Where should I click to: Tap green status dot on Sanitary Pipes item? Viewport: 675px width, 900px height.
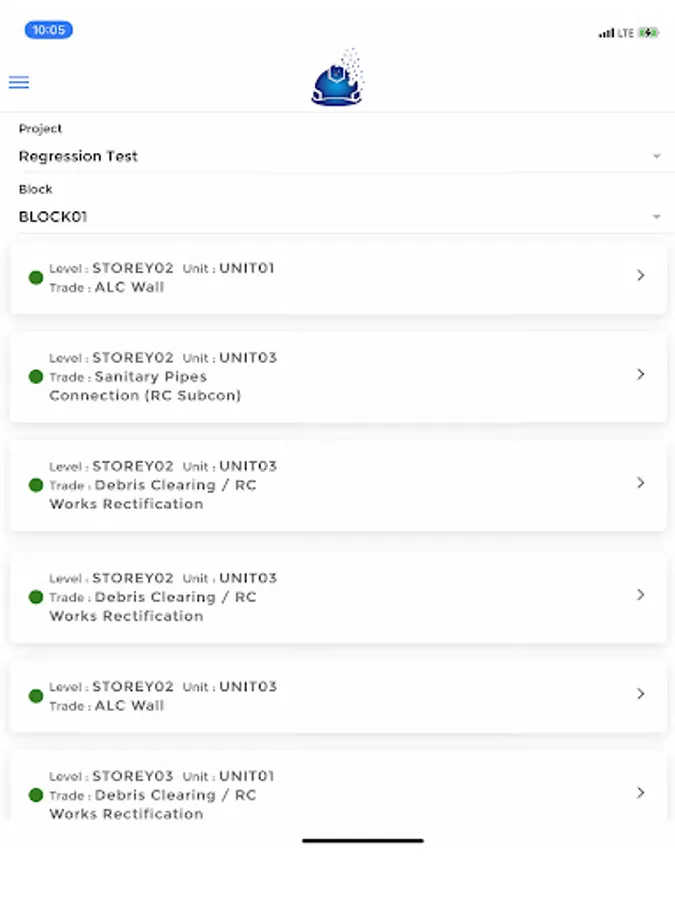[x=36, y=377]
